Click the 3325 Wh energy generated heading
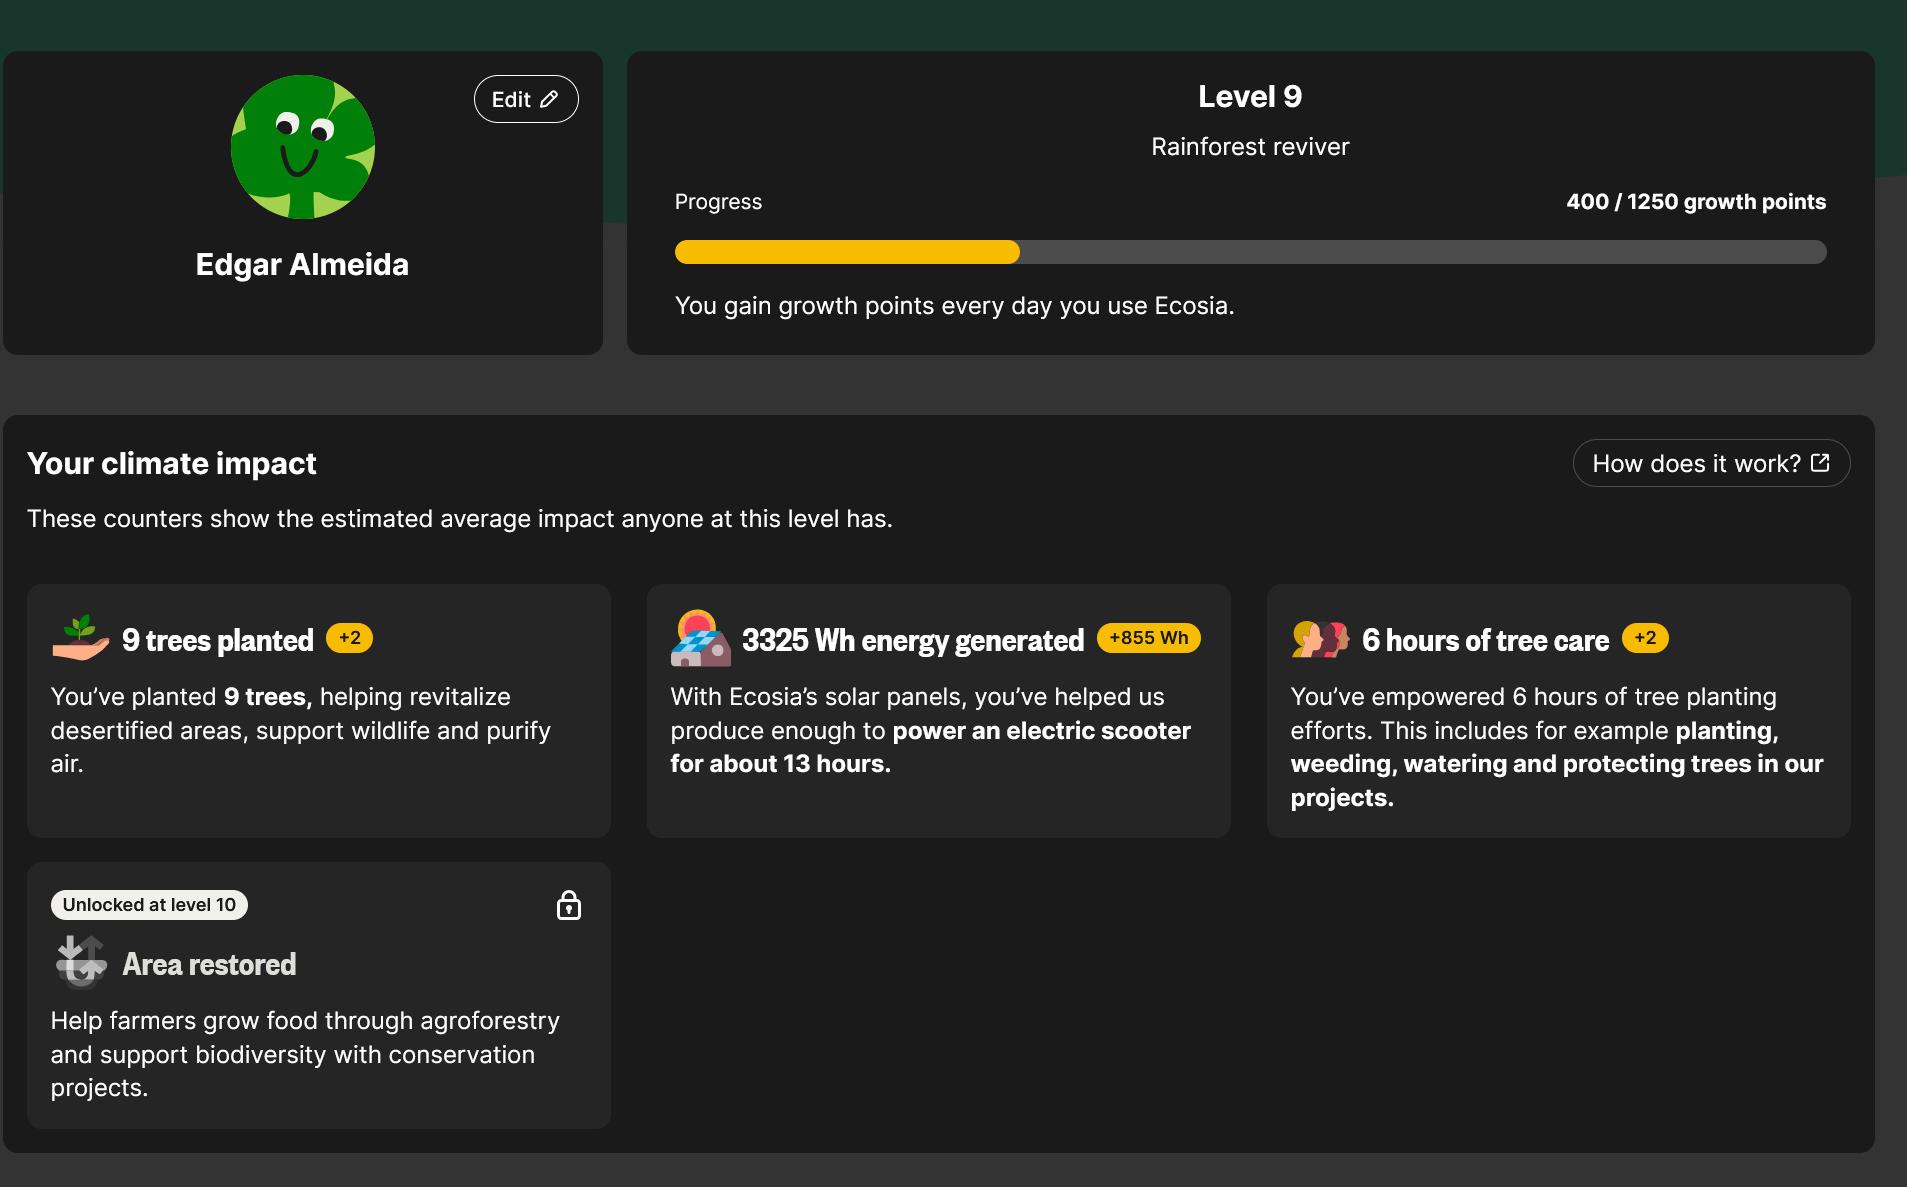The width and height of the screenshot is (1907, 1187). 912,640
